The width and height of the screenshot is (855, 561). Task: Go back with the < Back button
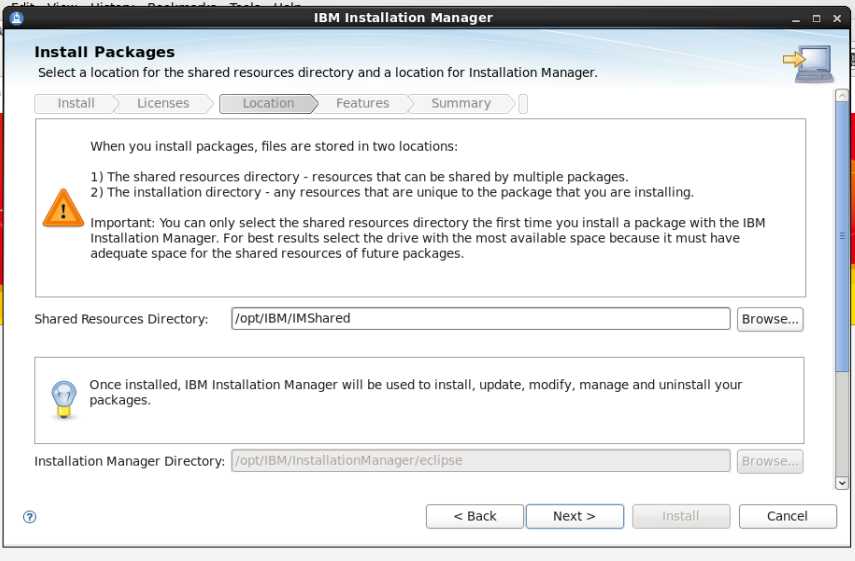coord(475,516)
